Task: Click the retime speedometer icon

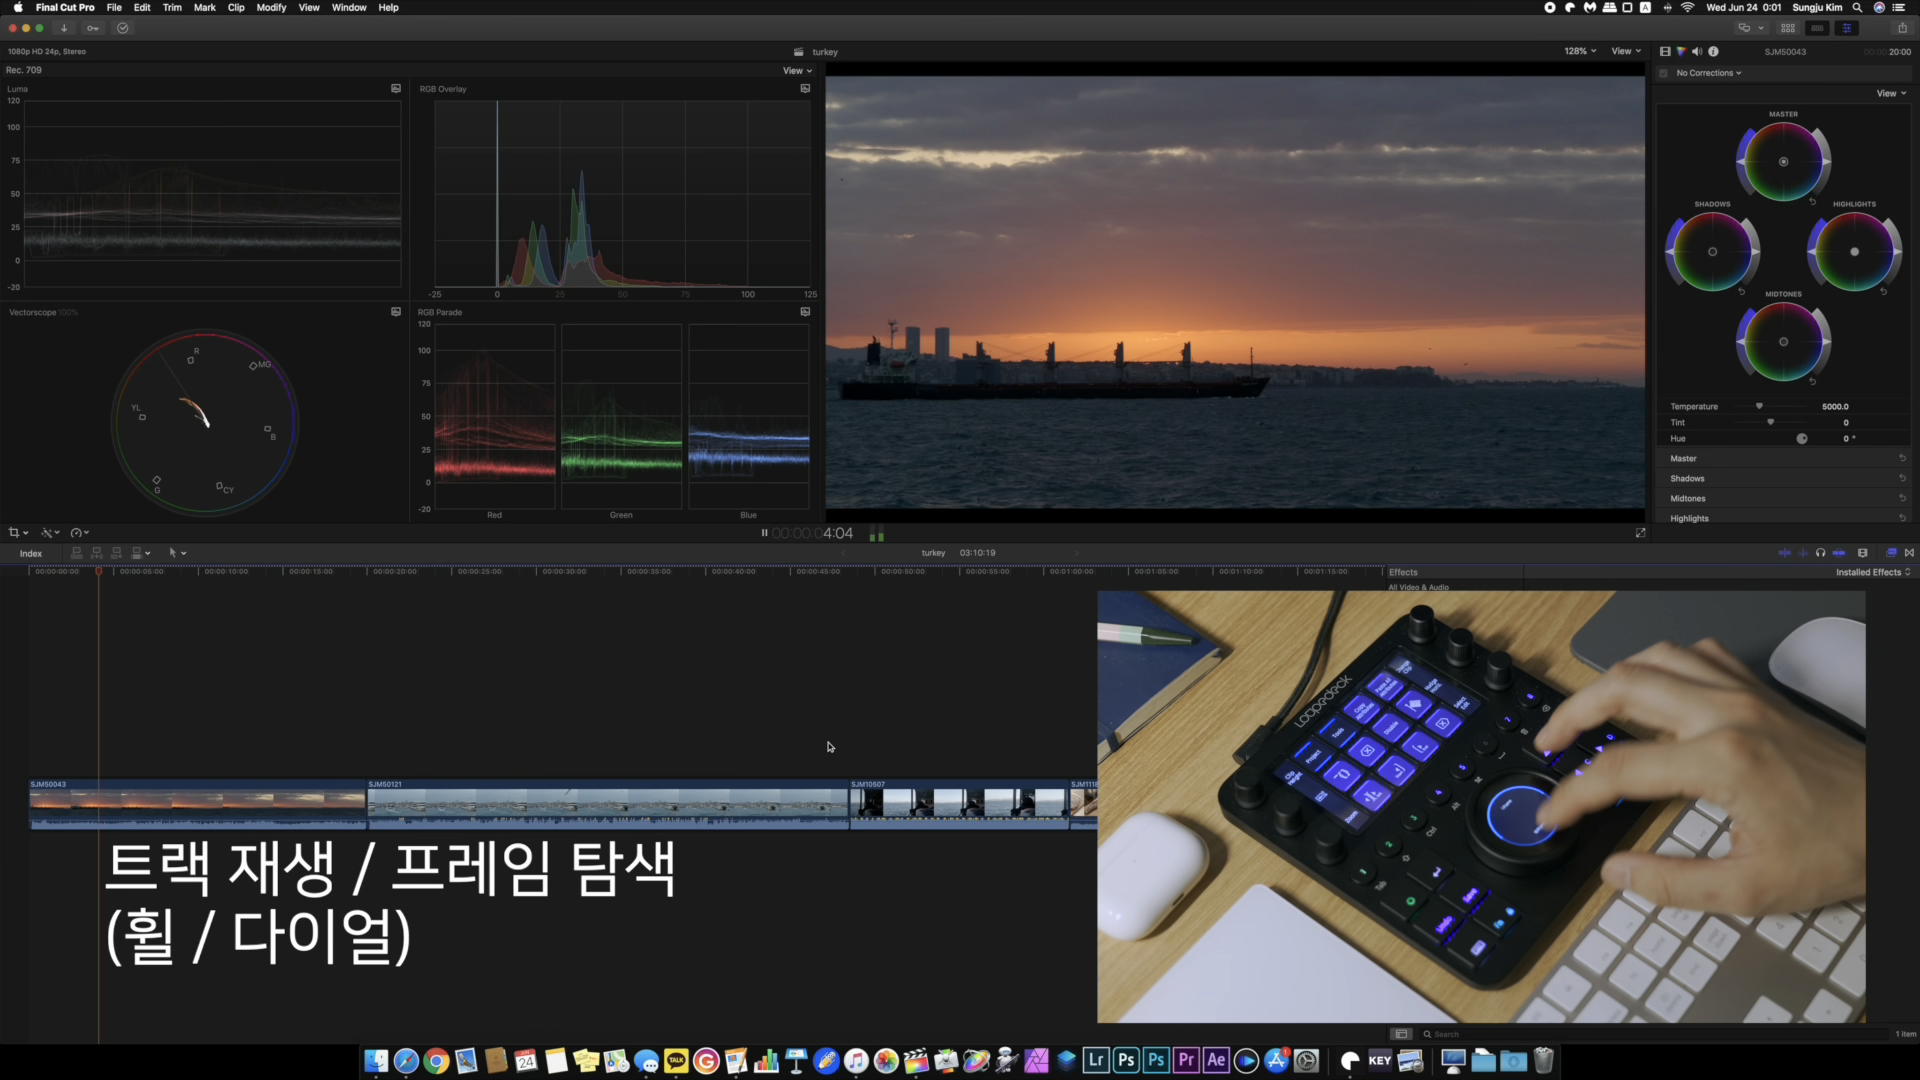Action: pos(77,533)
